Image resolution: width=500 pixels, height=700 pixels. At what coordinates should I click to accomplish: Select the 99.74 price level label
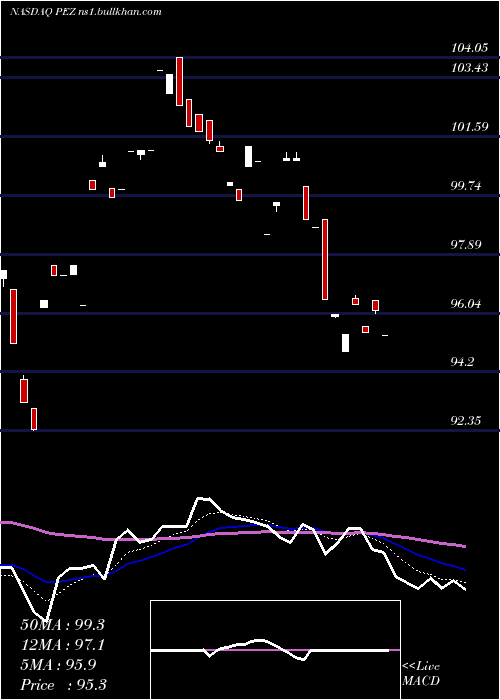coord(466,186)
